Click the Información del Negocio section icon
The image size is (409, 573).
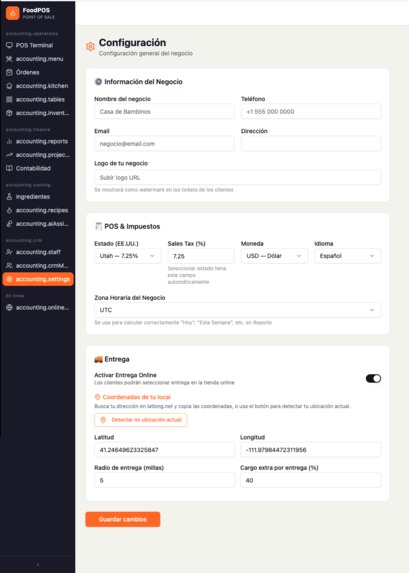coord(98,81)
